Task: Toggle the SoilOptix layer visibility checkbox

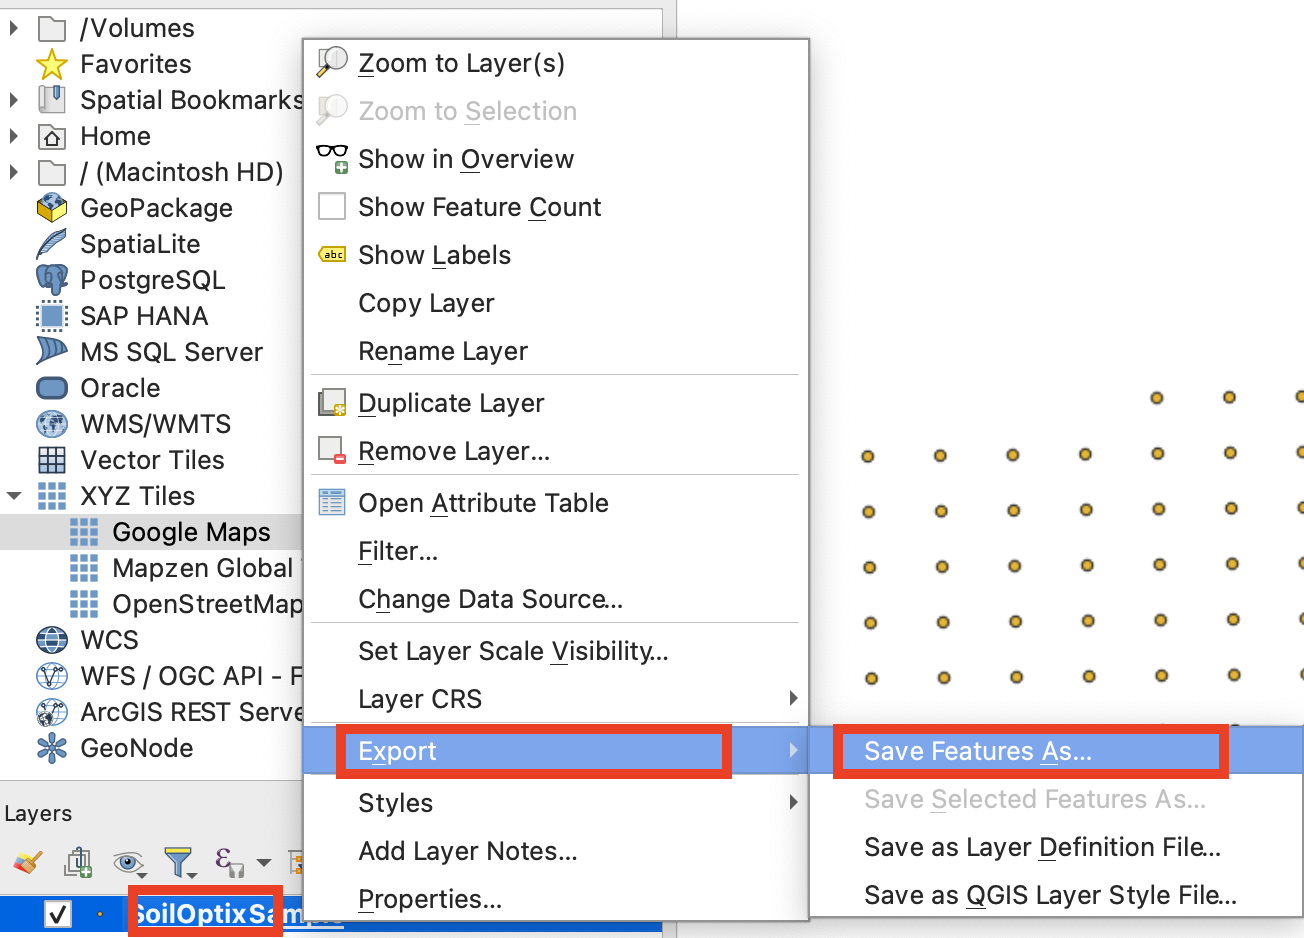Action: 58,914
